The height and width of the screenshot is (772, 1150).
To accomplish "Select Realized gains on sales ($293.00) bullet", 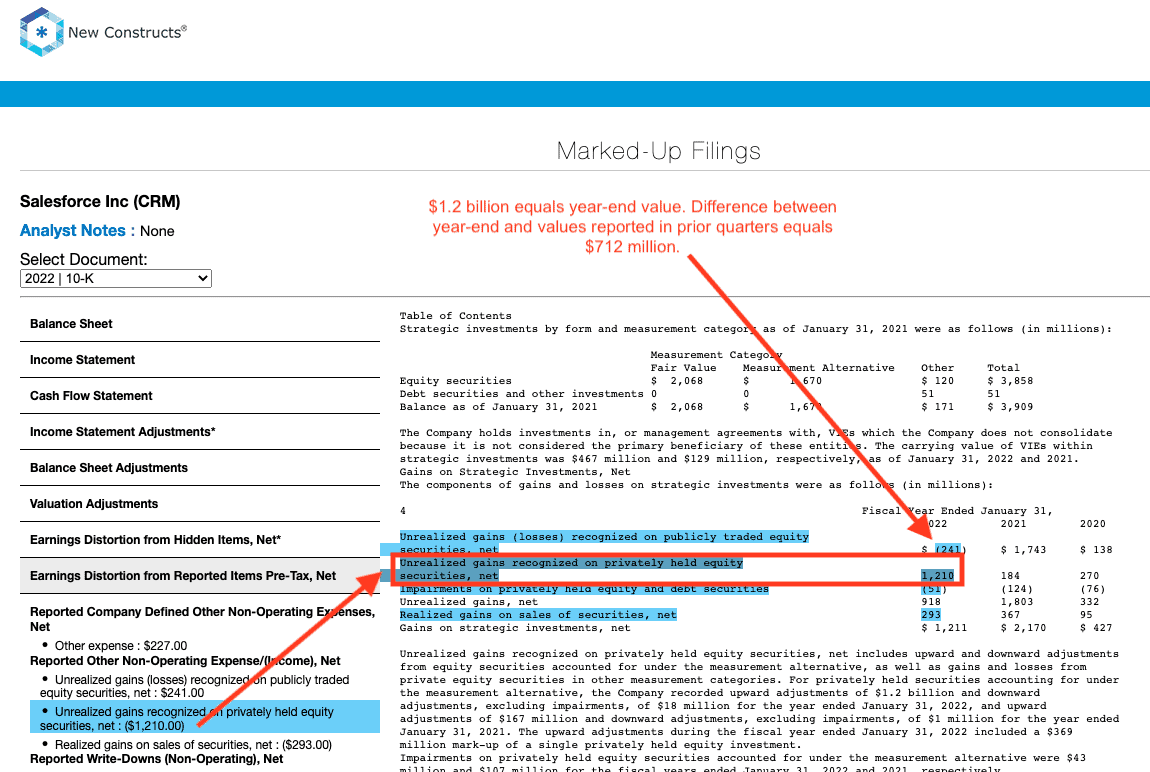I will [193, 745].
